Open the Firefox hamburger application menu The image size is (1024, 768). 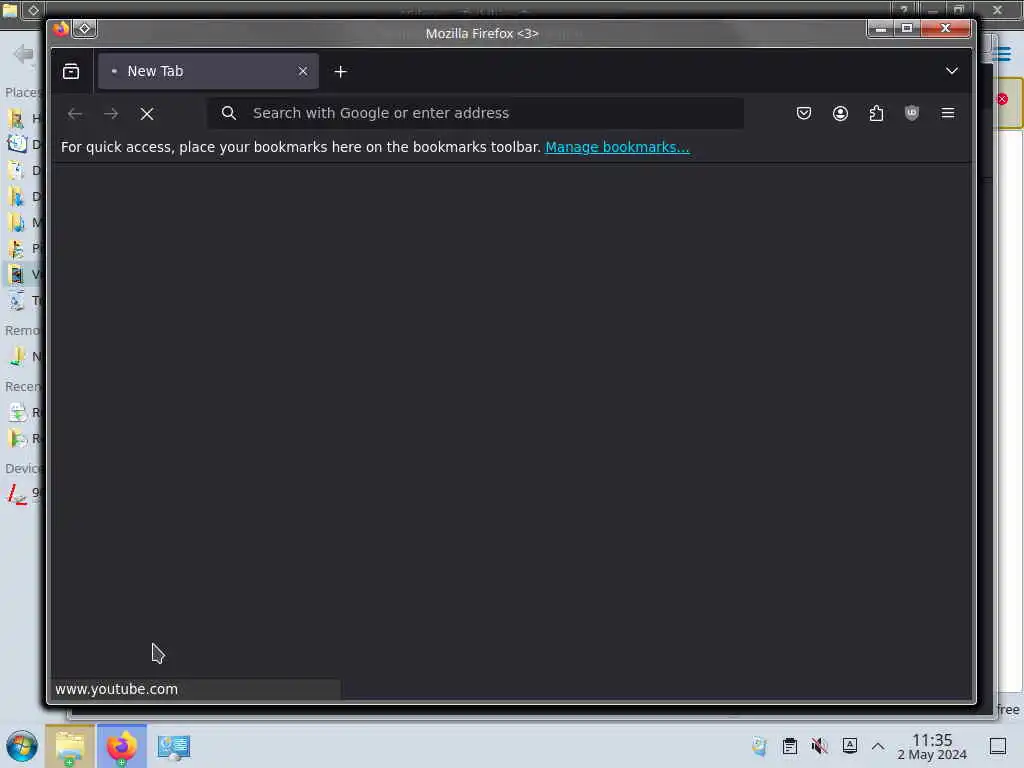coord(948,114)
